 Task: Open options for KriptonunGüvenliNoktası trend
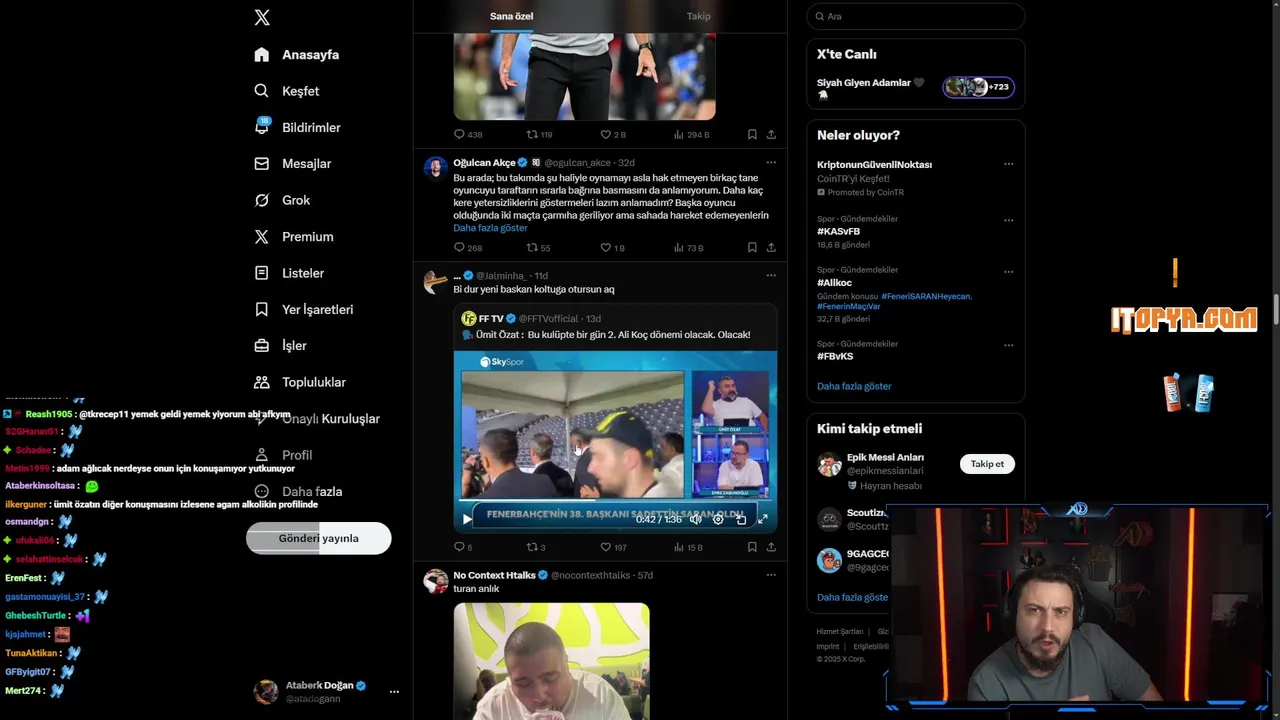click(x=1008, y=164)
